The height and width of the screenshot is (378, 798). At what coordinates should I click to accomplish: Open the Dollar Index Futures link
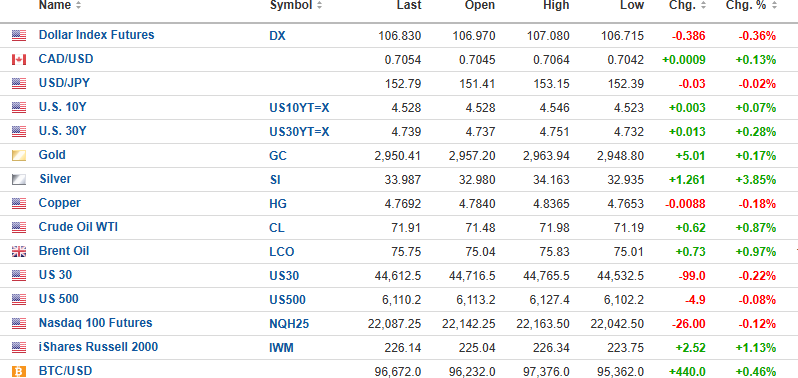pyautogui.click(x=96, y=35)
